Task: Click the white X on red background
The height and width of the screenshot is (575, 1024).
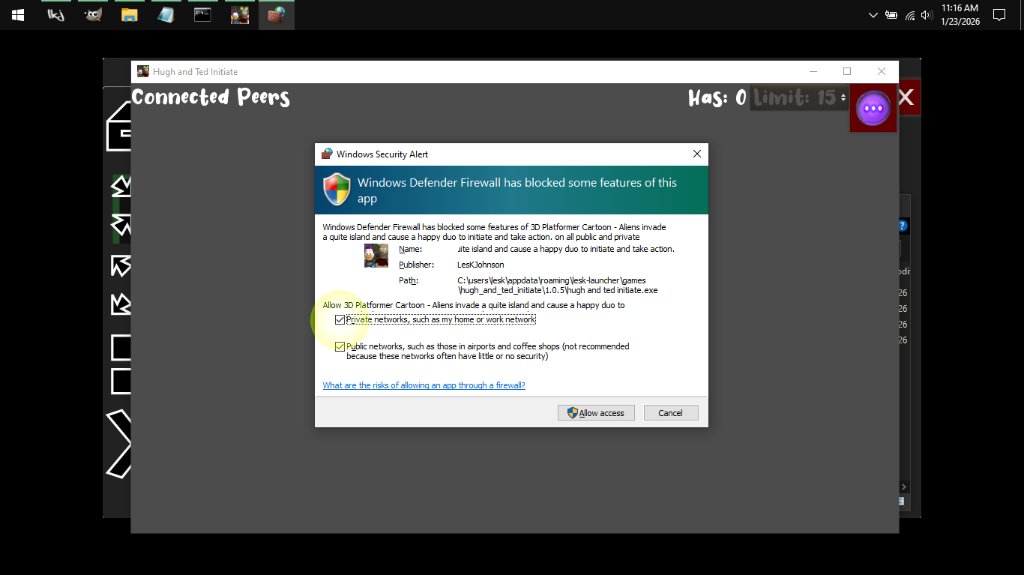Action: click(x=906, y=97)
